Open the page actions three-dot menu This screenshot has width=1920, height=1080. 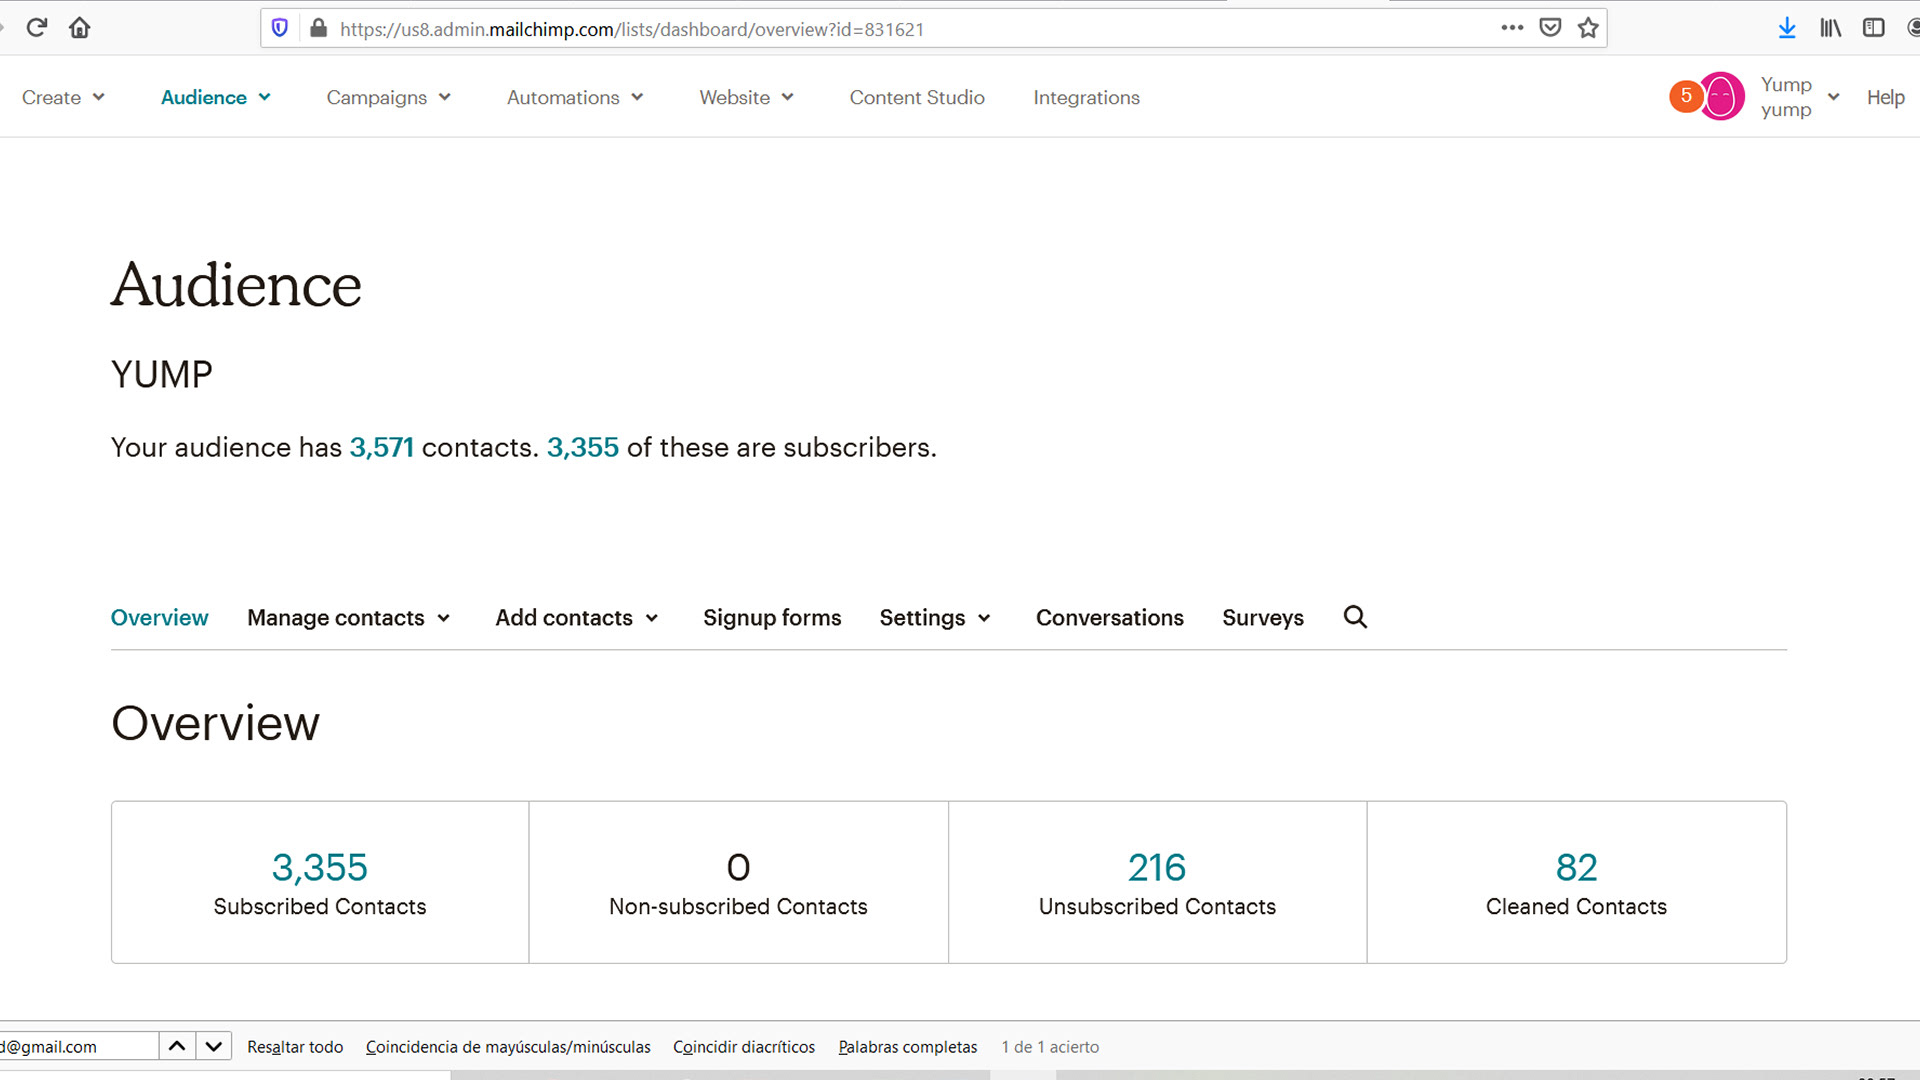pyautogui.click(x=1512, y=28)
